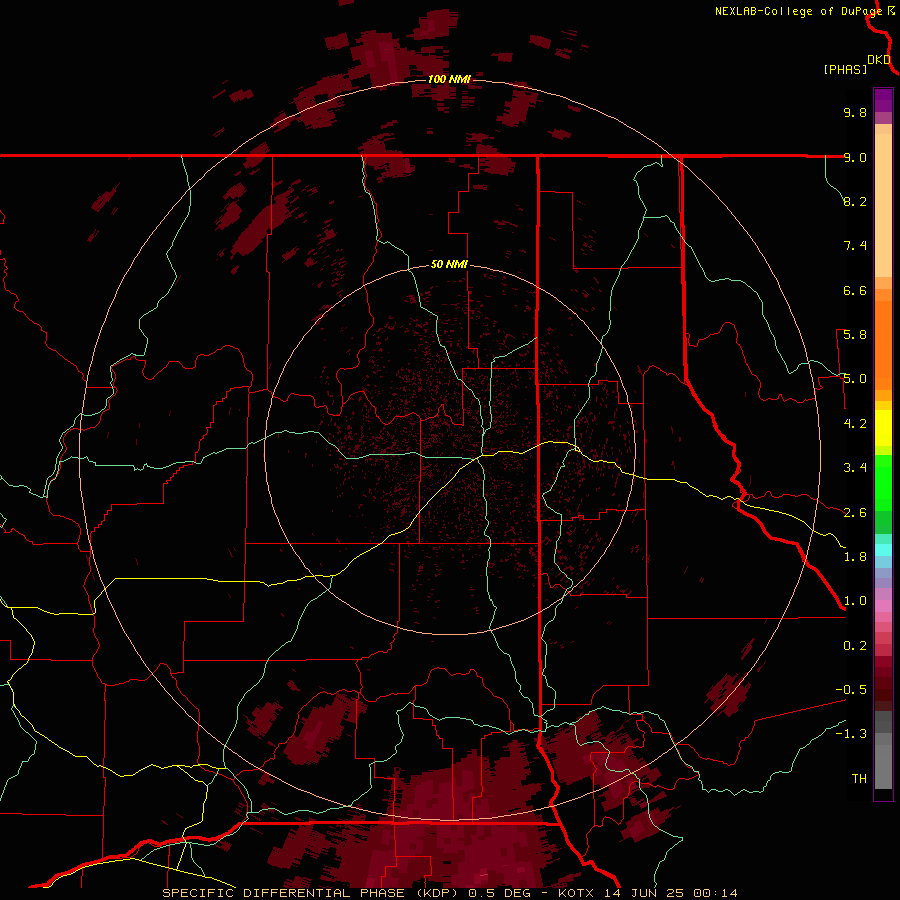Viewport: 900px width, 900px height.
Task: Click the -0.5 legend value
Action: 851,690
